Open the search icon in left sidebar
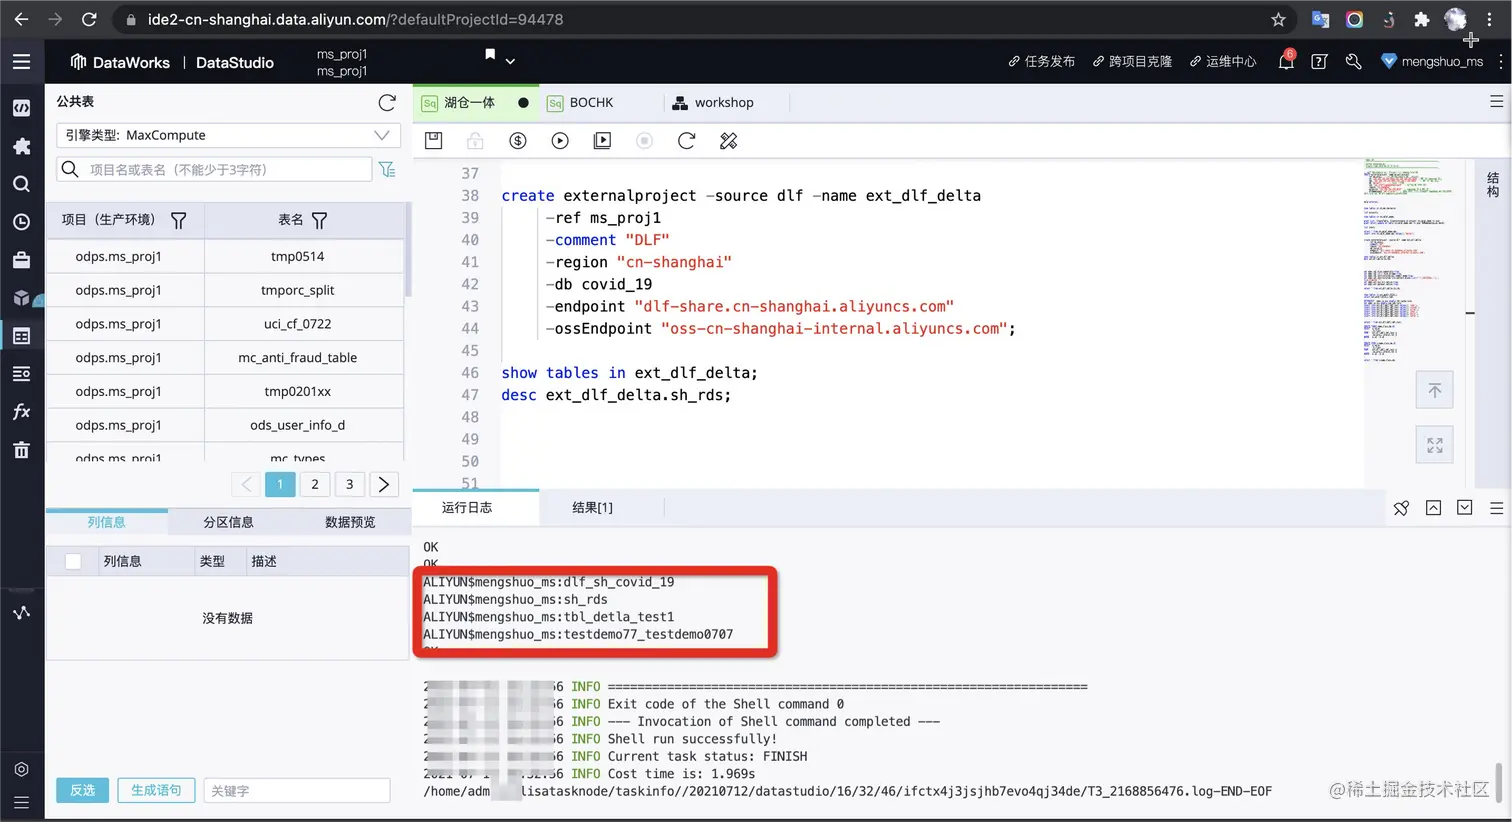 [x=21, y=184]
